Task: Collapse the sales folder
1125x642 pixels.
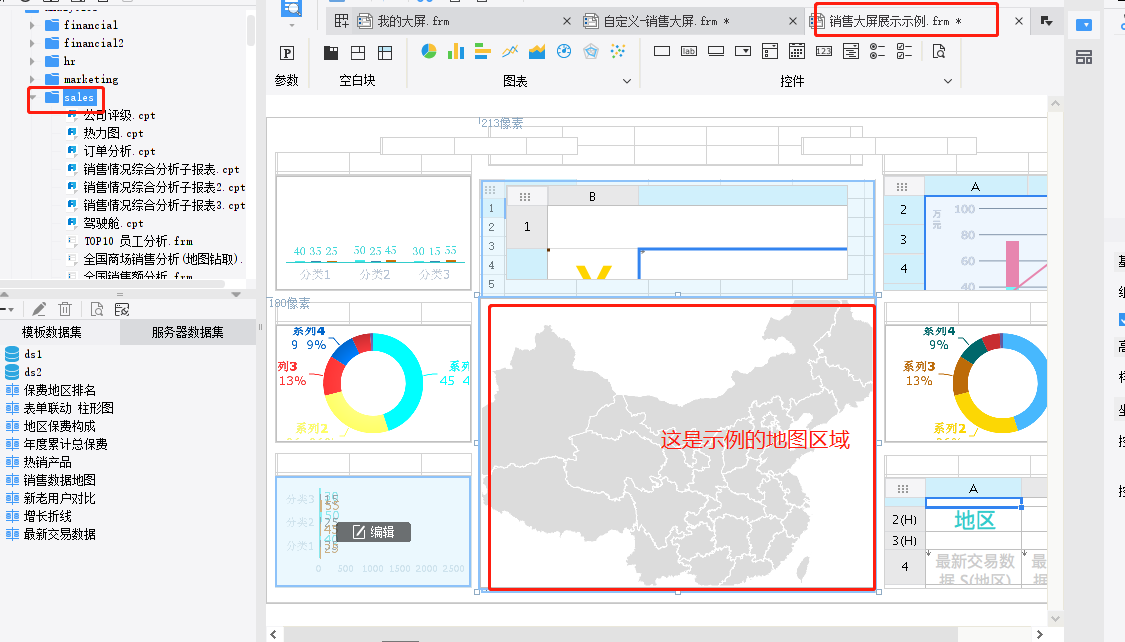Action: point(33,97)
